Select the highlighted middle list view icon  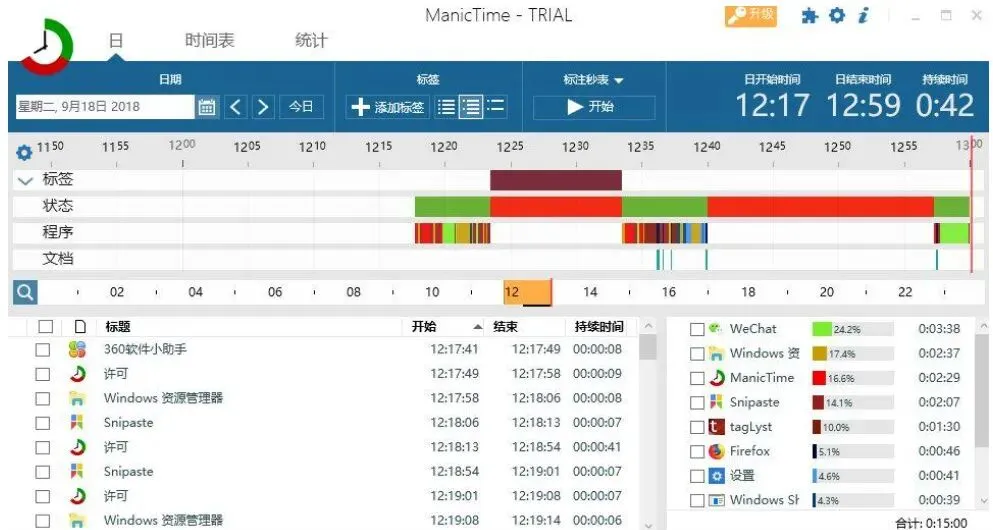(x=471, y=106)
